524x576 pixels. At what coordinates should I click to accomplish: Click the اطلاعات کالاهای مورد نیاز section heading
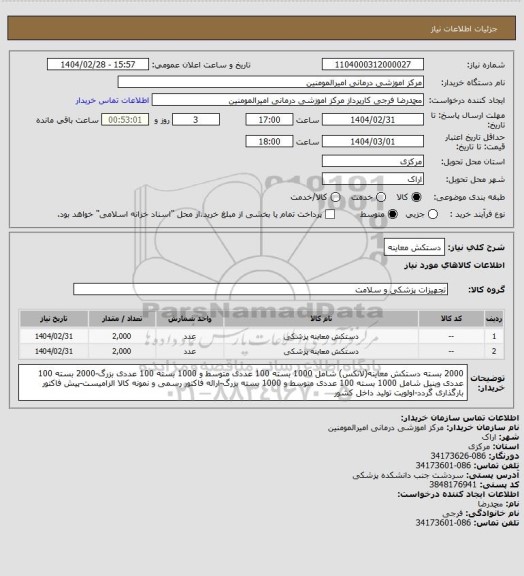(x=454, y=265)
